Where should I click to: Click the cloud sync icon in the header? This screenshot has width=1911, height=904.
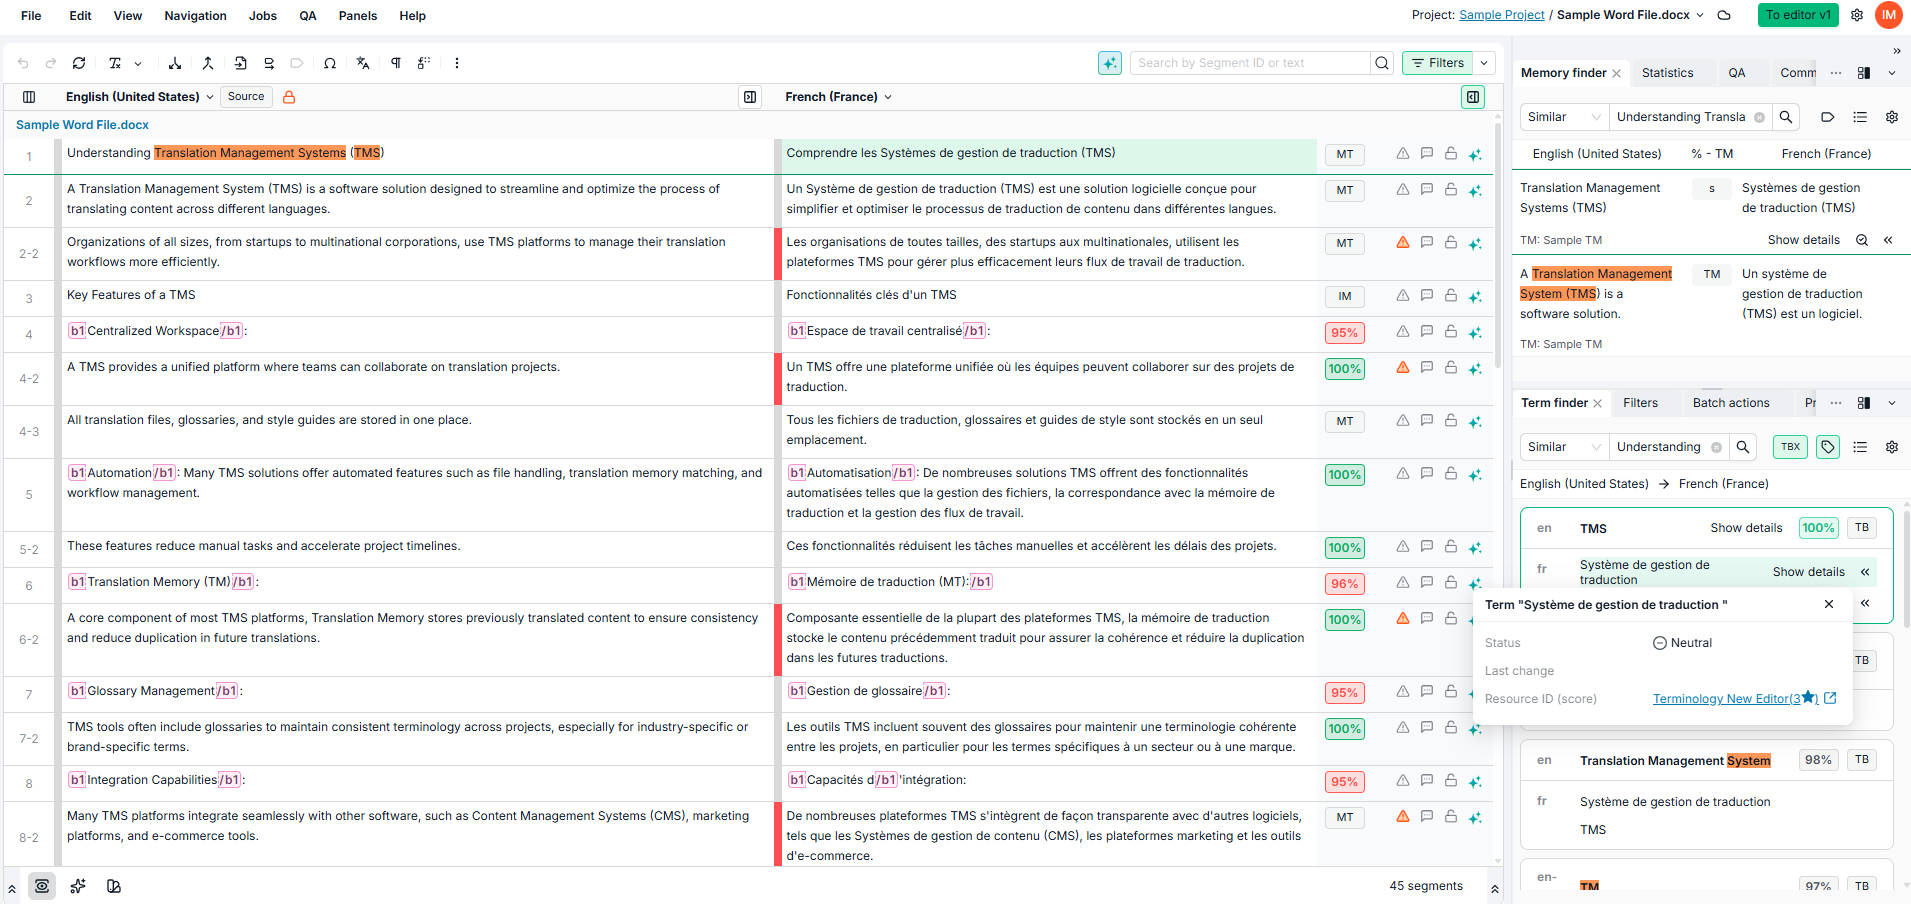(1724, 15)
